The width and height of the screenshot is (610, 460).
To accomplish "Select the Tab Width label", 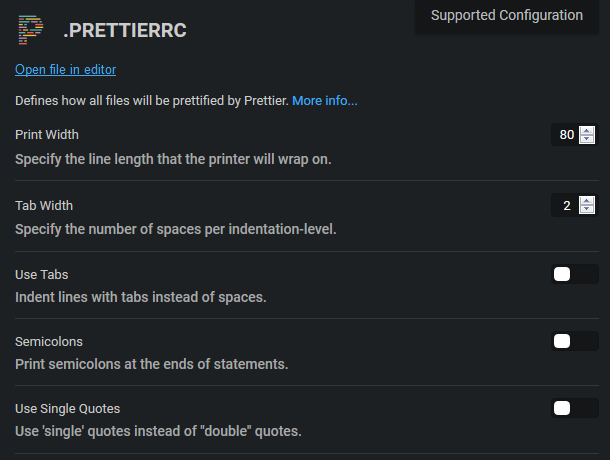I will click(44, 205).
